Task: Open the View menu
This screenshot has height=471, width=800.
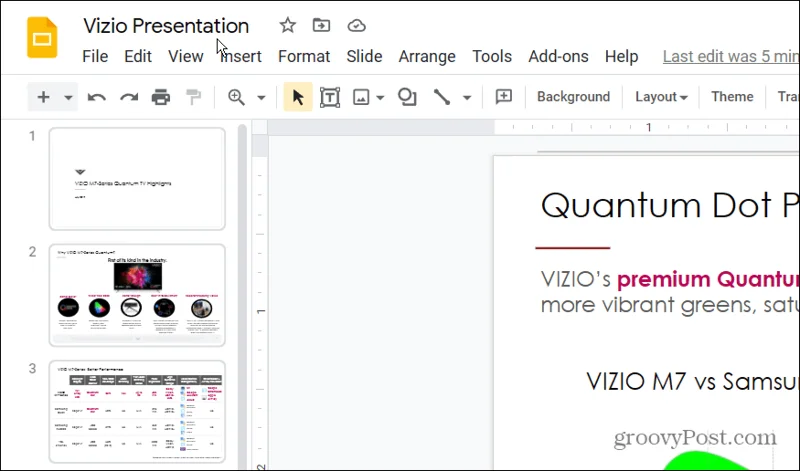Action: [x=186, y=56]
